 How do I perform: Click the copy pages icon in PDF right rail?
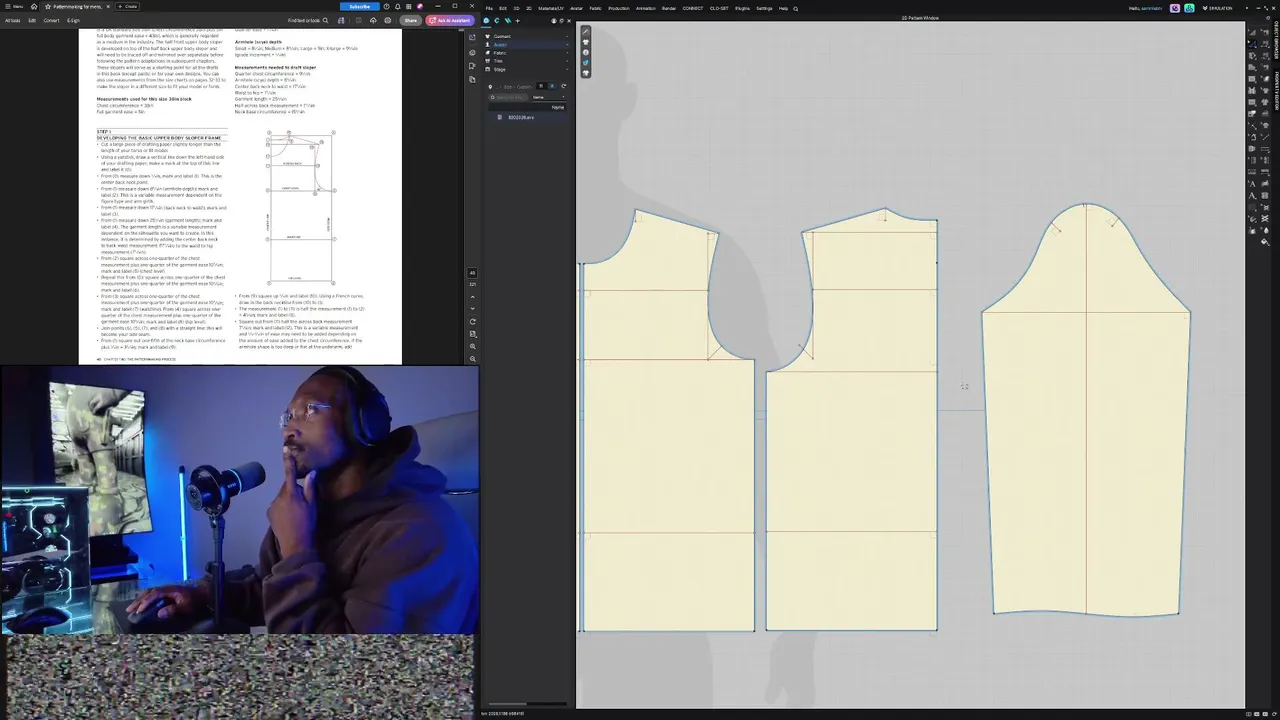(472, 79)
